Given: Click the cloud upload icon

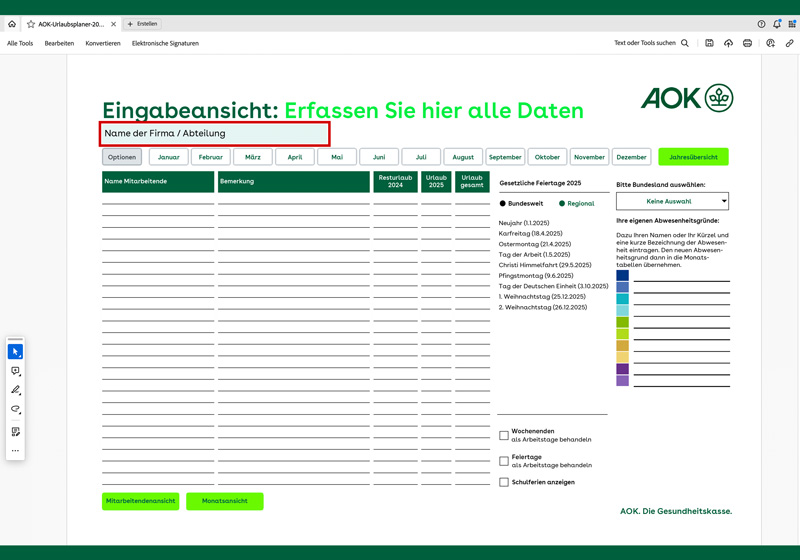Looking at the screenshot, I should tap(728, 43).
